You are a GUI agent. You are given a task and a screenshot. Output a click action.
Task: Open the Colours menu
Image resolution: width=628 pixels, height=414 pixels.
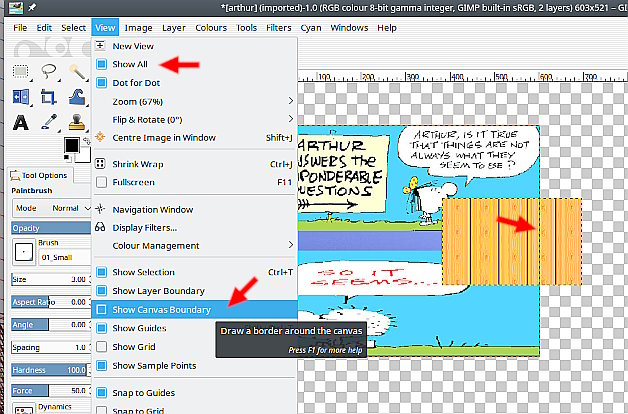pos(211,28)
